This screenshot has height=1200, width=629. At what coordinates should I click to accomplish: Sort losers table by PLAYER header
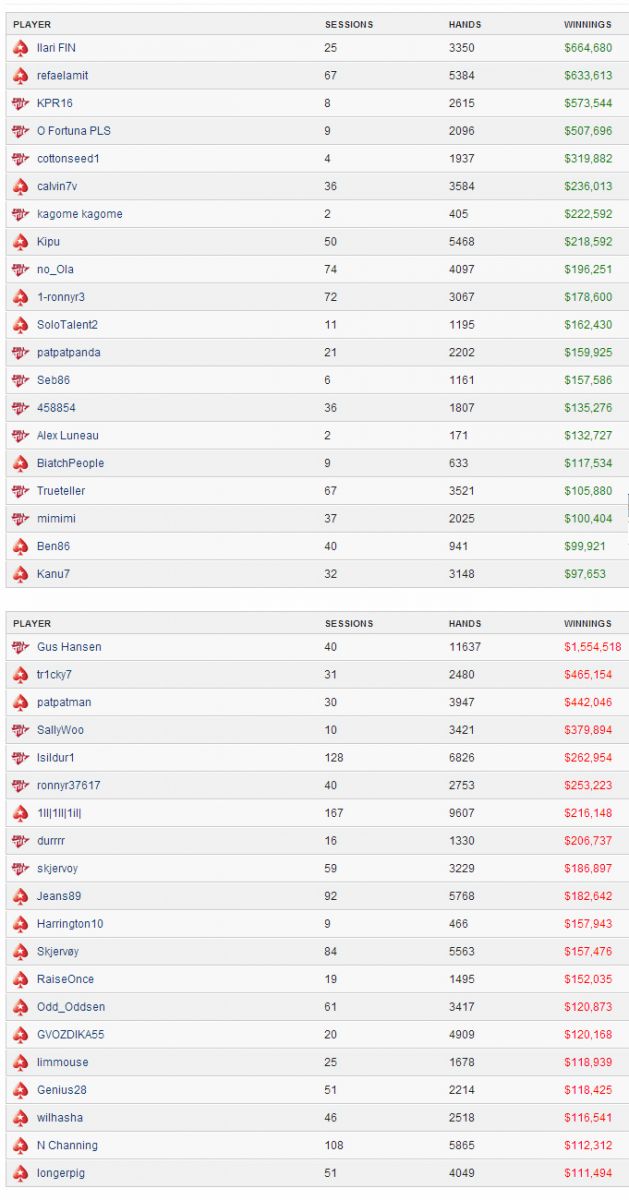(x=32, y=623)
